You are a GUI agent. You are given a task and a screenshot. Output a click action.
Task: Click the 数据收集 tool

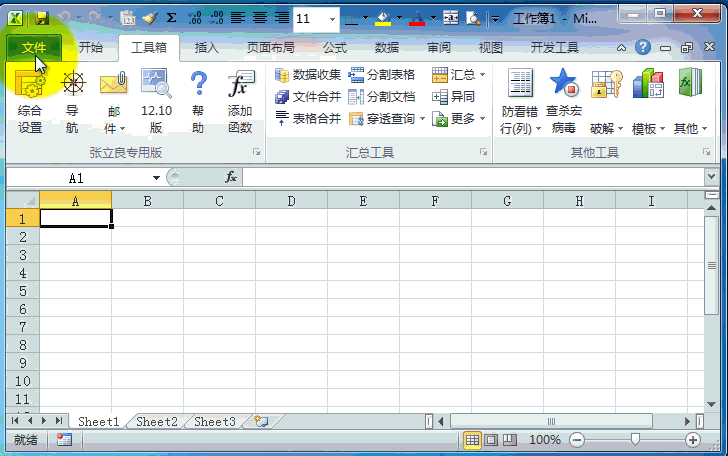point(308,75)
